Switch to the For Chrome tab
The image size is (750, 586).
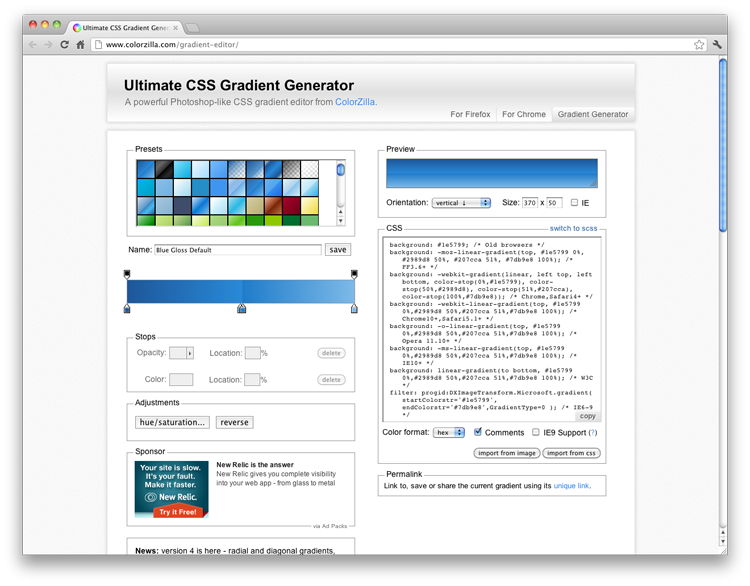(524, 114)
